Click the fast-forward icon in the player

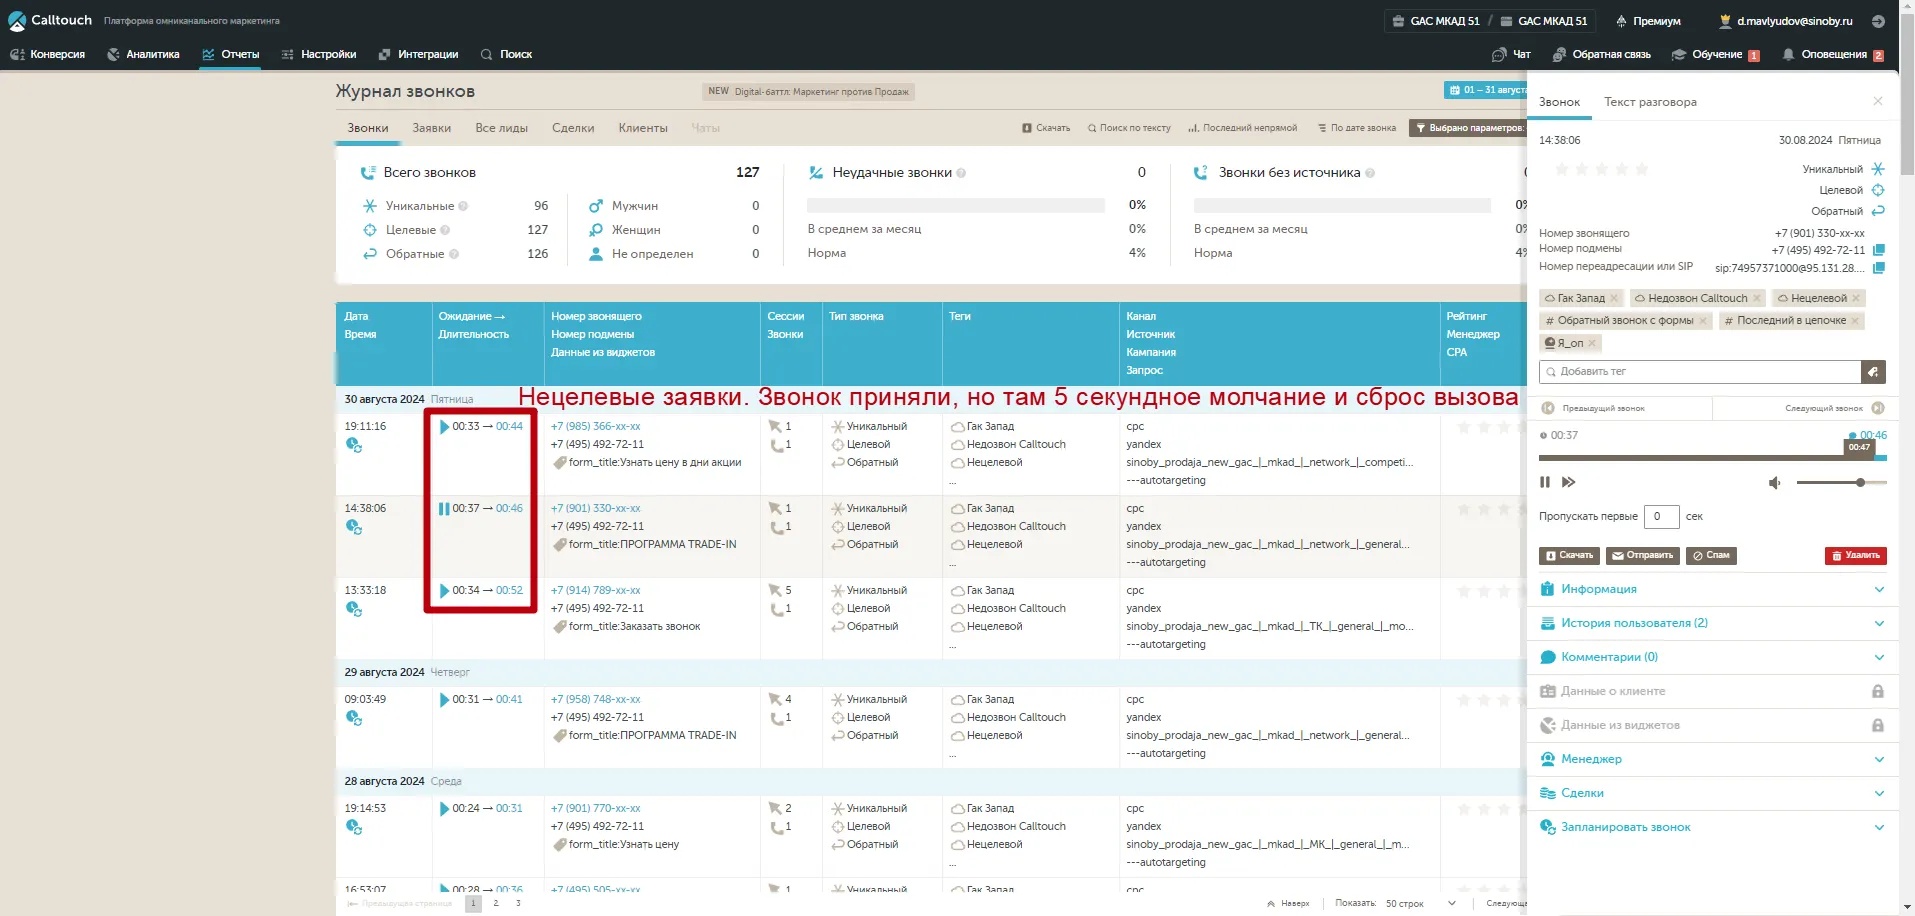point(1568,483)
